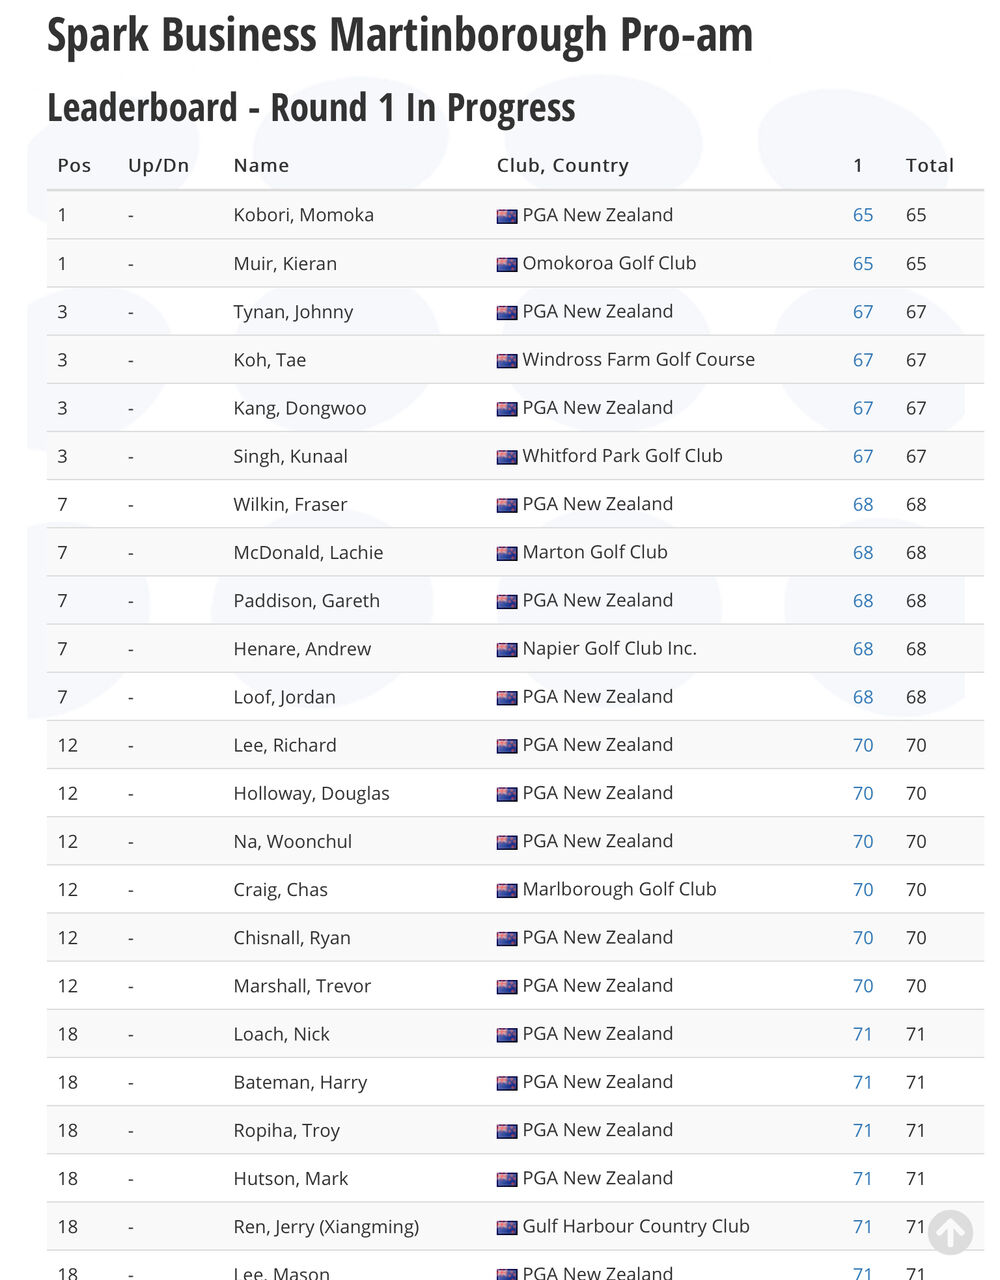Select the Paddison, Gareth row name
The image size is (1000, 1280).
pos(307,601)
